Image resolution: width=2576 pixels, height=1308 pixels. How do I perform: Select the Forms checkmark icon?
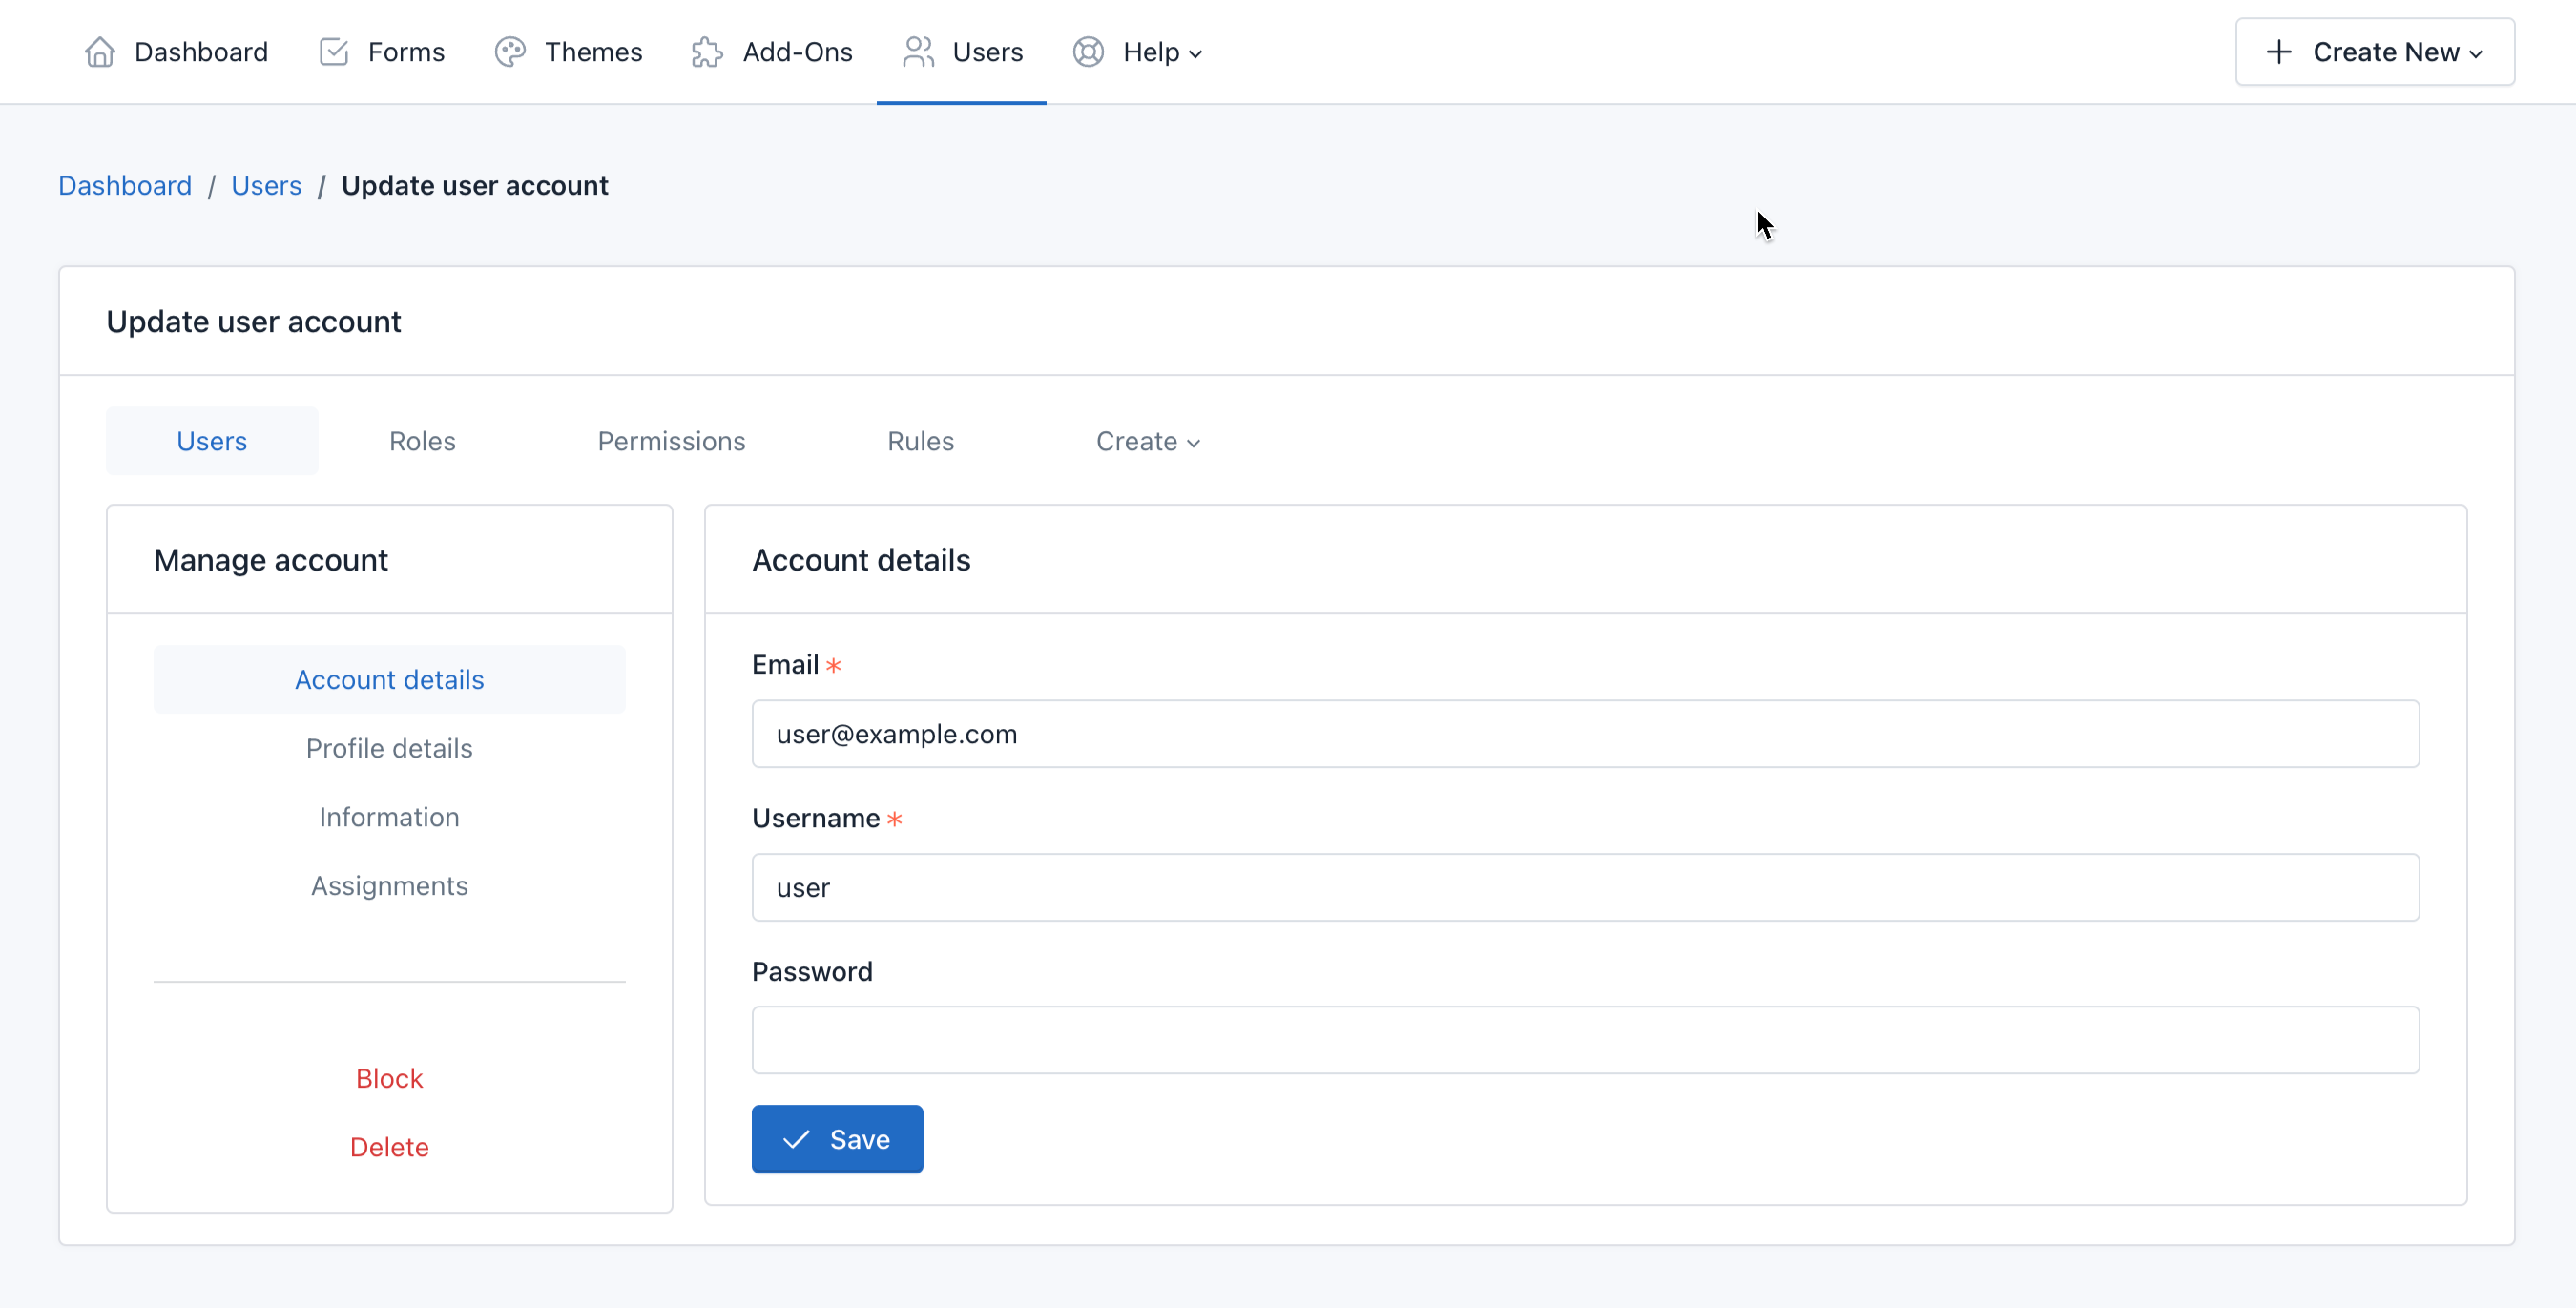(x=333, y=51)
